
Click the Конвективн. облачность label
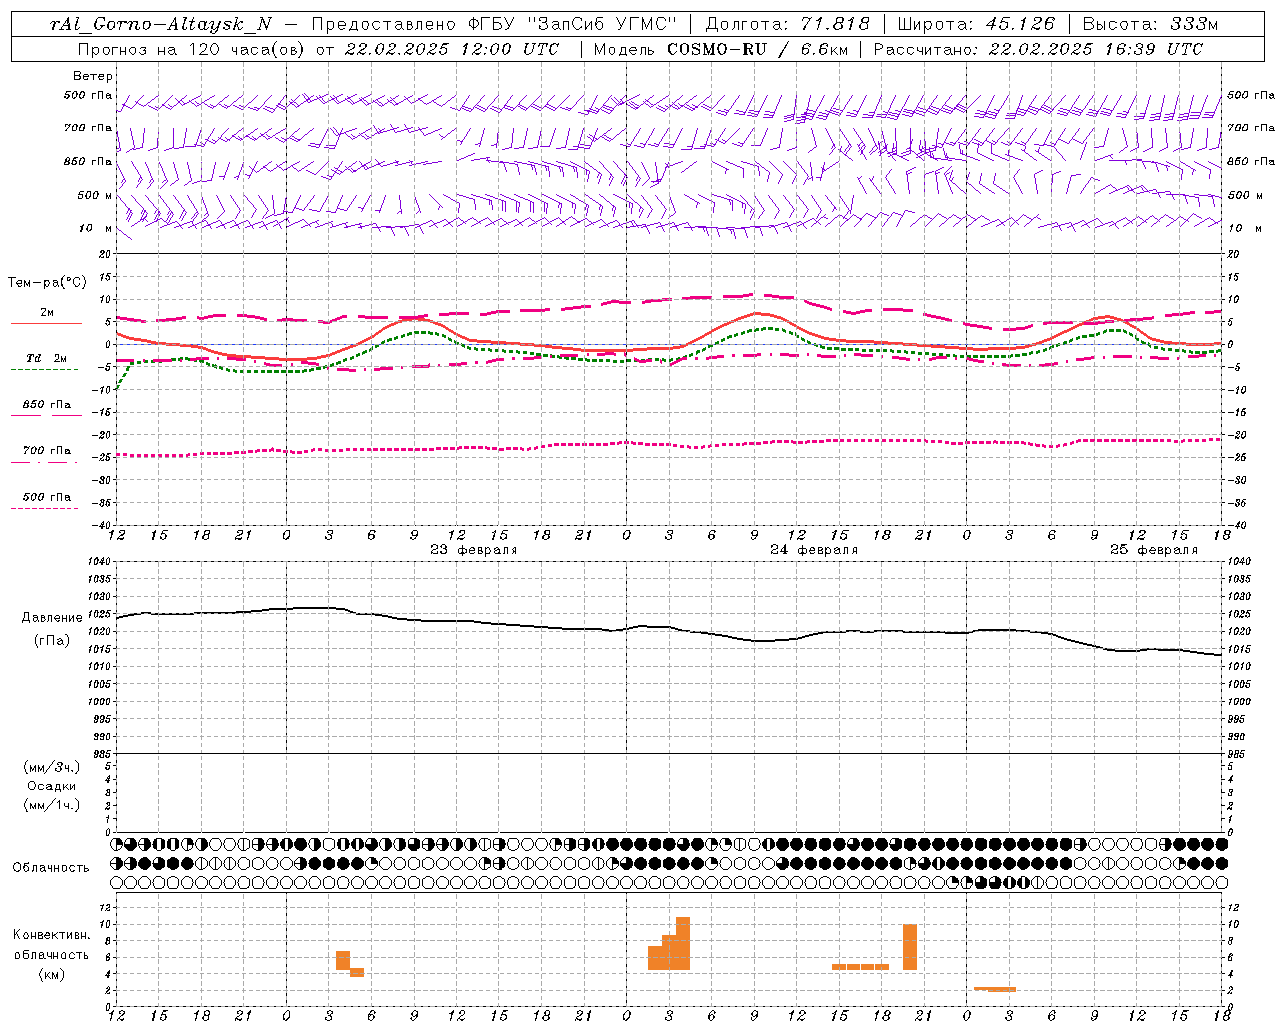[52, 945]
